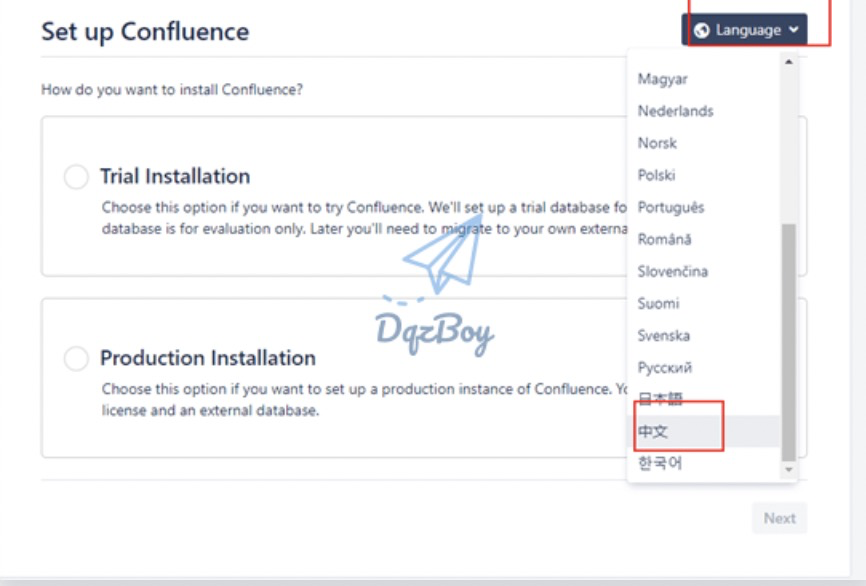Screen dimensions: 866x586
Task: Choose Svenska from the language list
Action: [704, 335]
